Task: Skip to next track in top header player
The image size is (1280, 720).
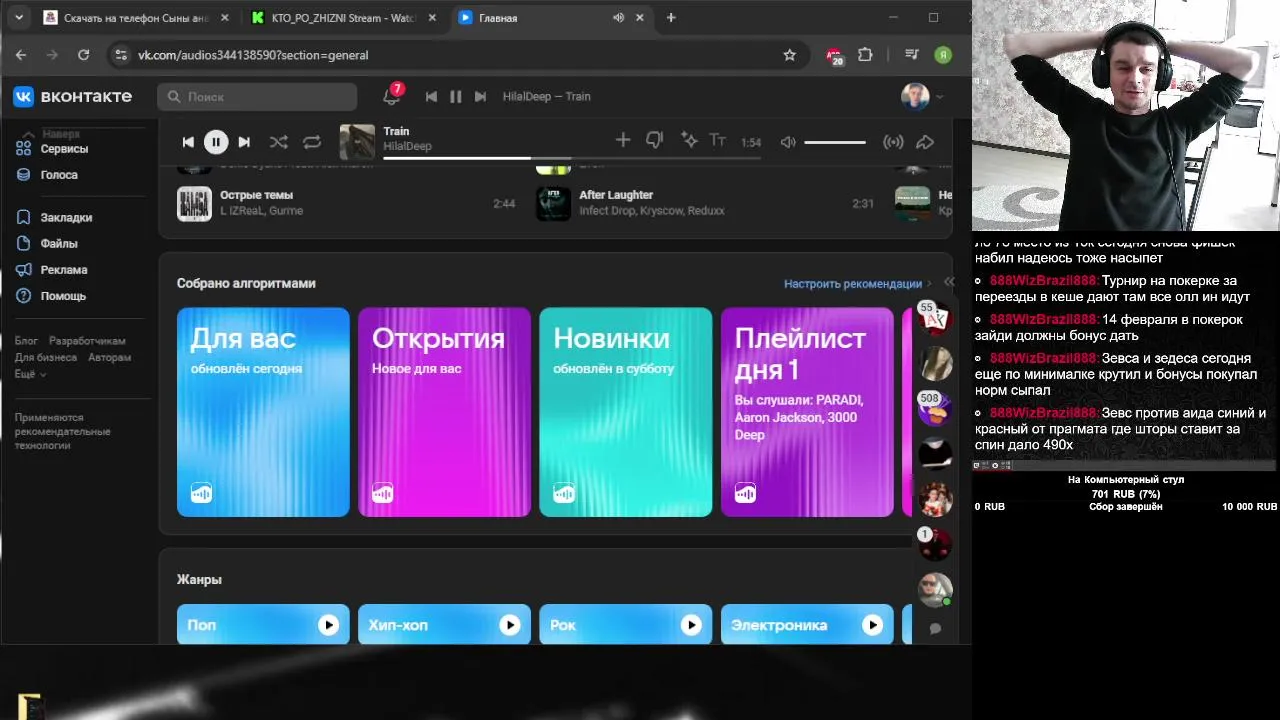Action: pos(480,97)
